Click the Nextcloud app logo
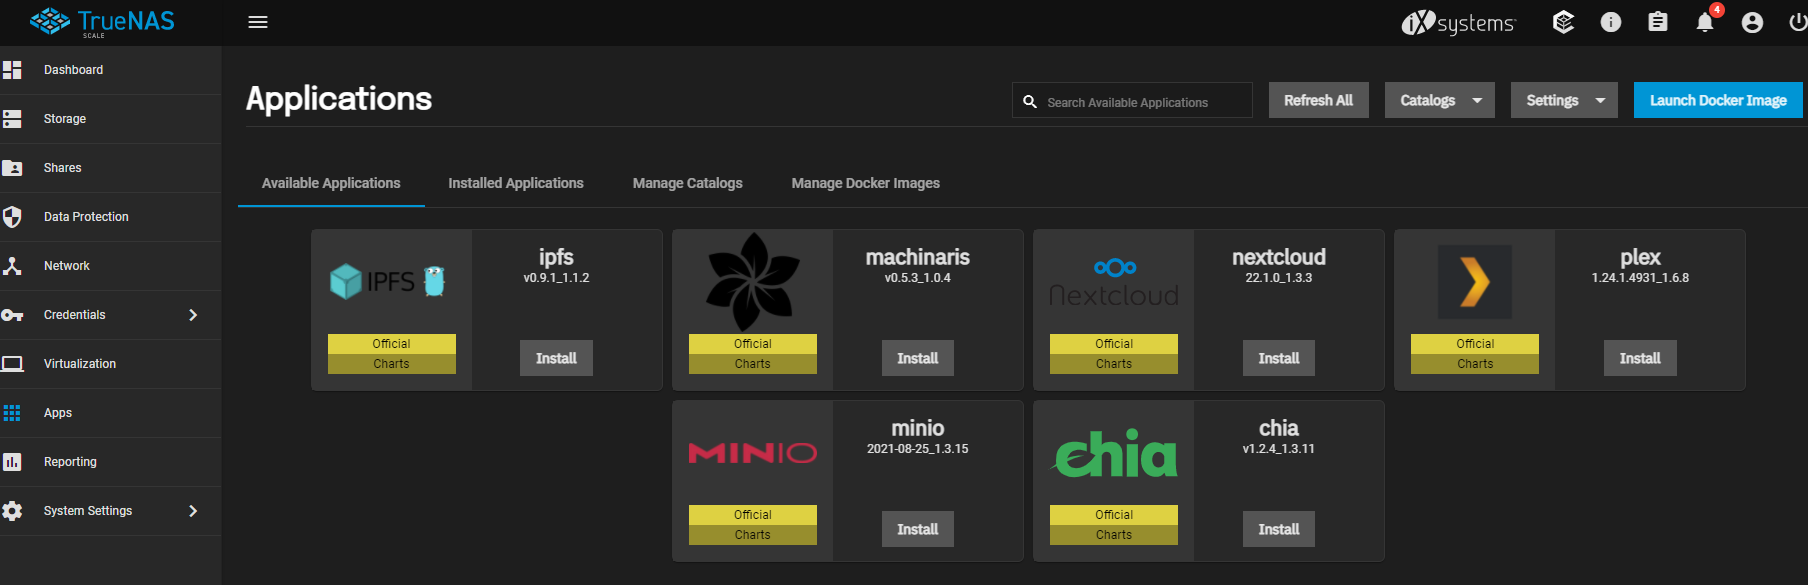Image resolution: width=1808 pixels, height=585 pixels. tap(1114, 282)
